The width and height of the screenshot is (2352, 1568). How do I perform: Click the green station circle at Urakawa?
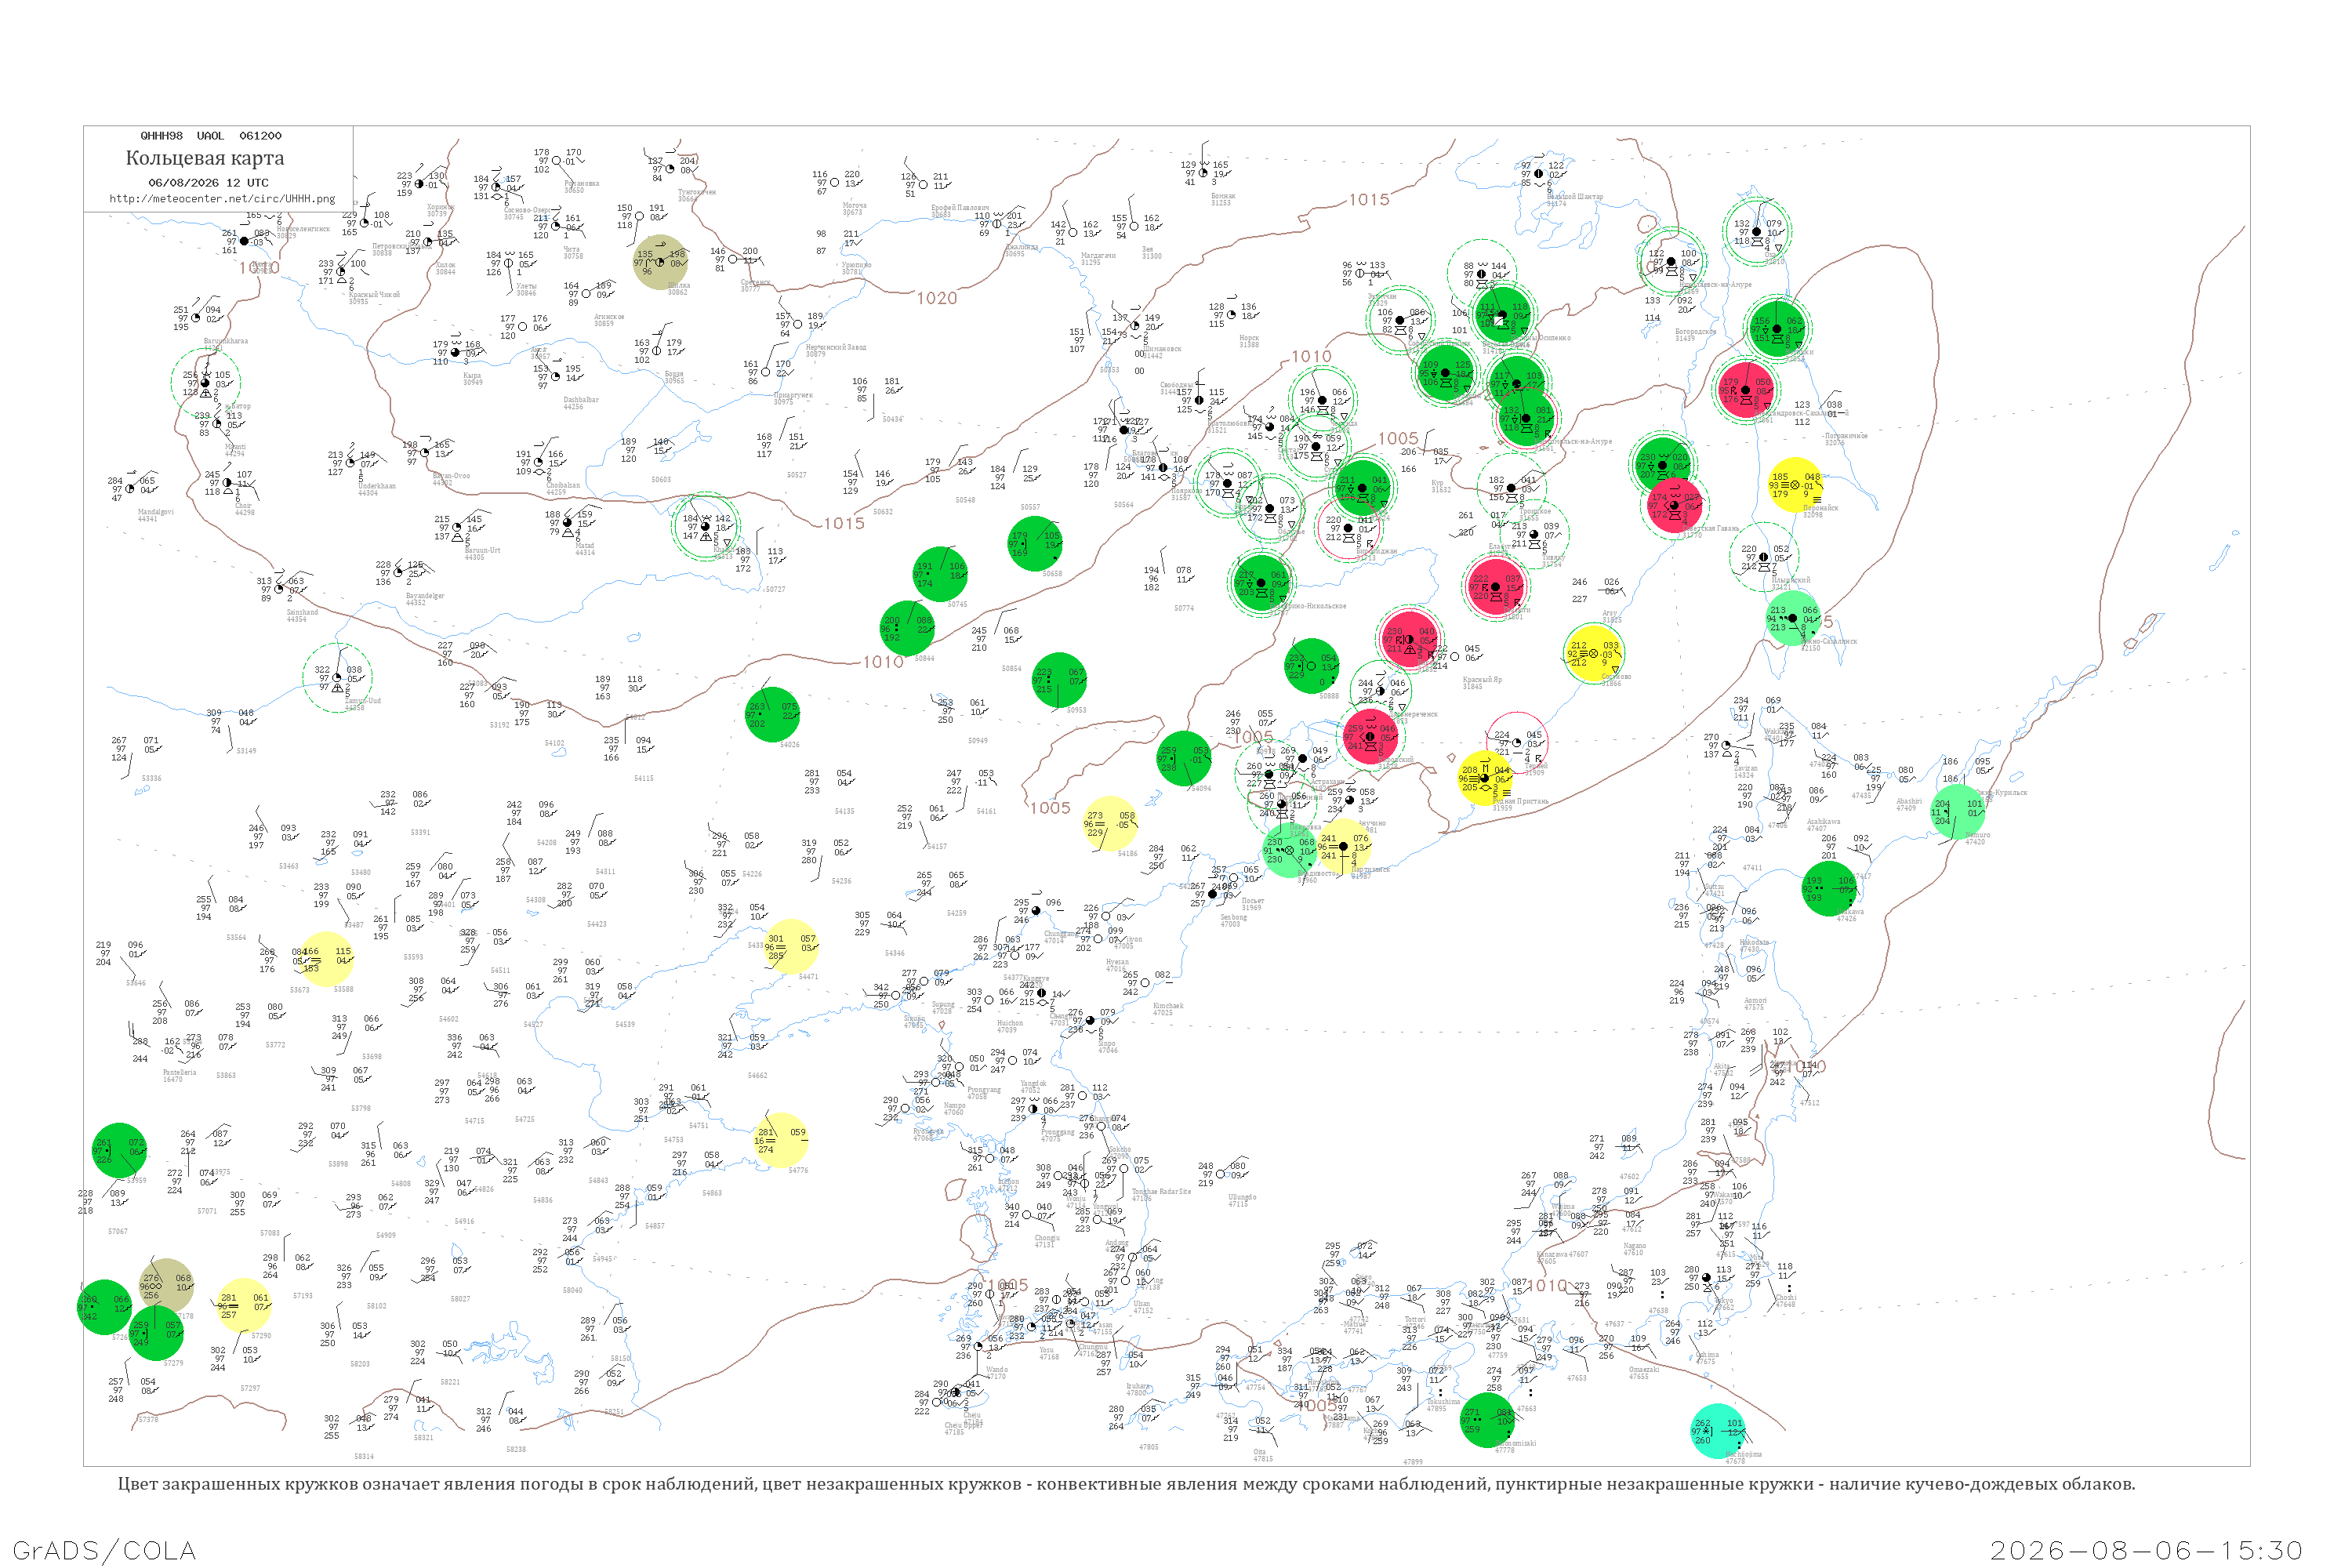(x=1829, y=889)
